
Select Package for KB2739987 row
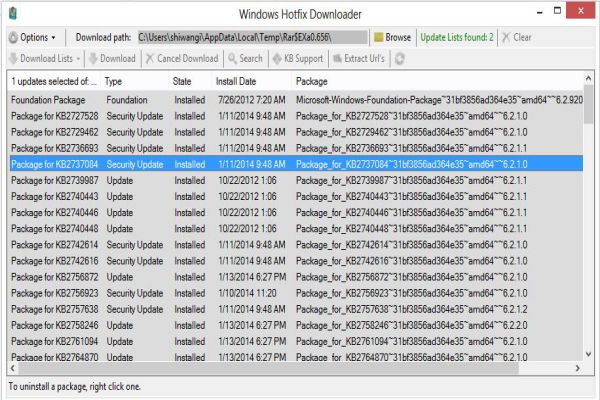295,180
